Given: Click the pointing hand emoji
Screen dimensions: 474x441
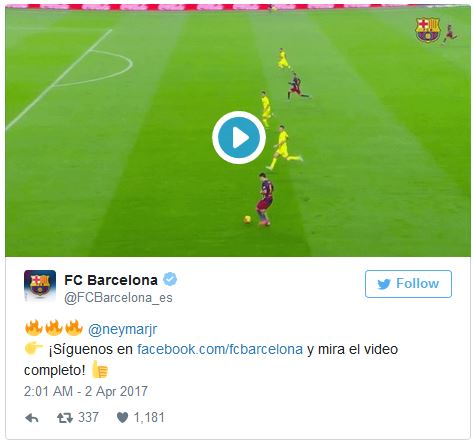Looking at the screenshot, I should (x=33, y=348).
